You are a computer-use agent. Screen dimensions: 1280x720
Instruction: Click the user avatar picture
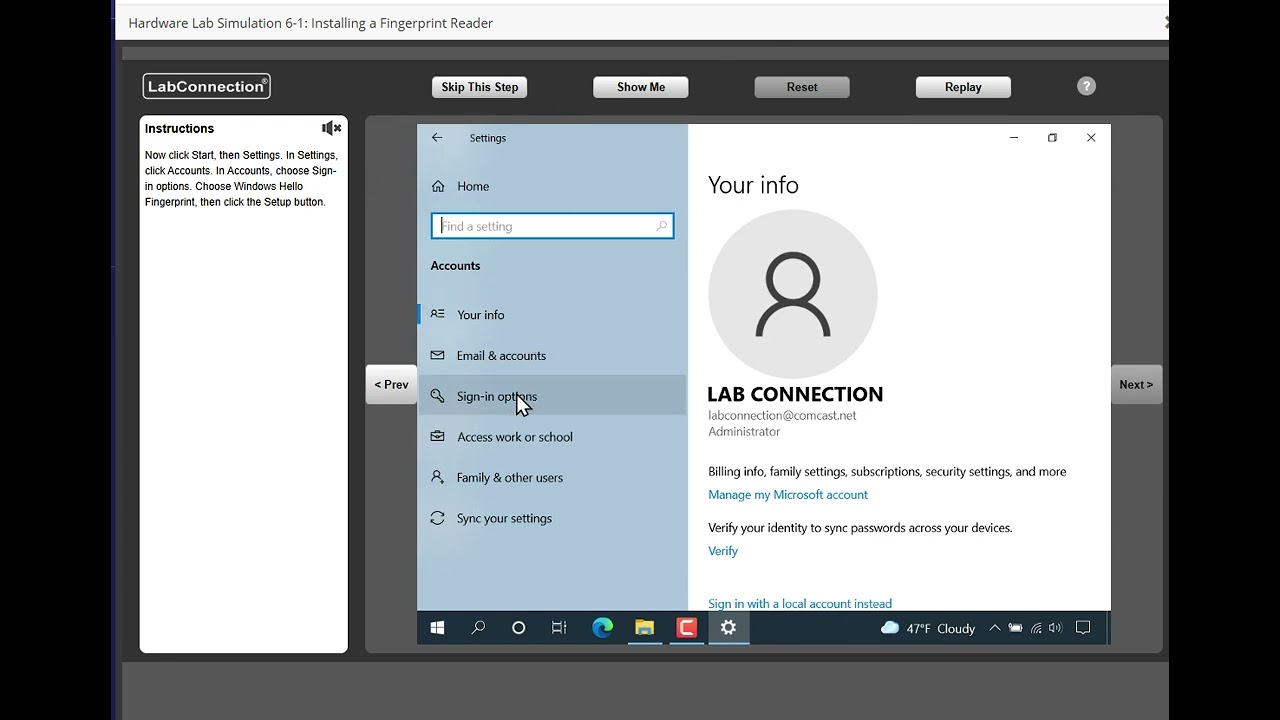(793, 294)
